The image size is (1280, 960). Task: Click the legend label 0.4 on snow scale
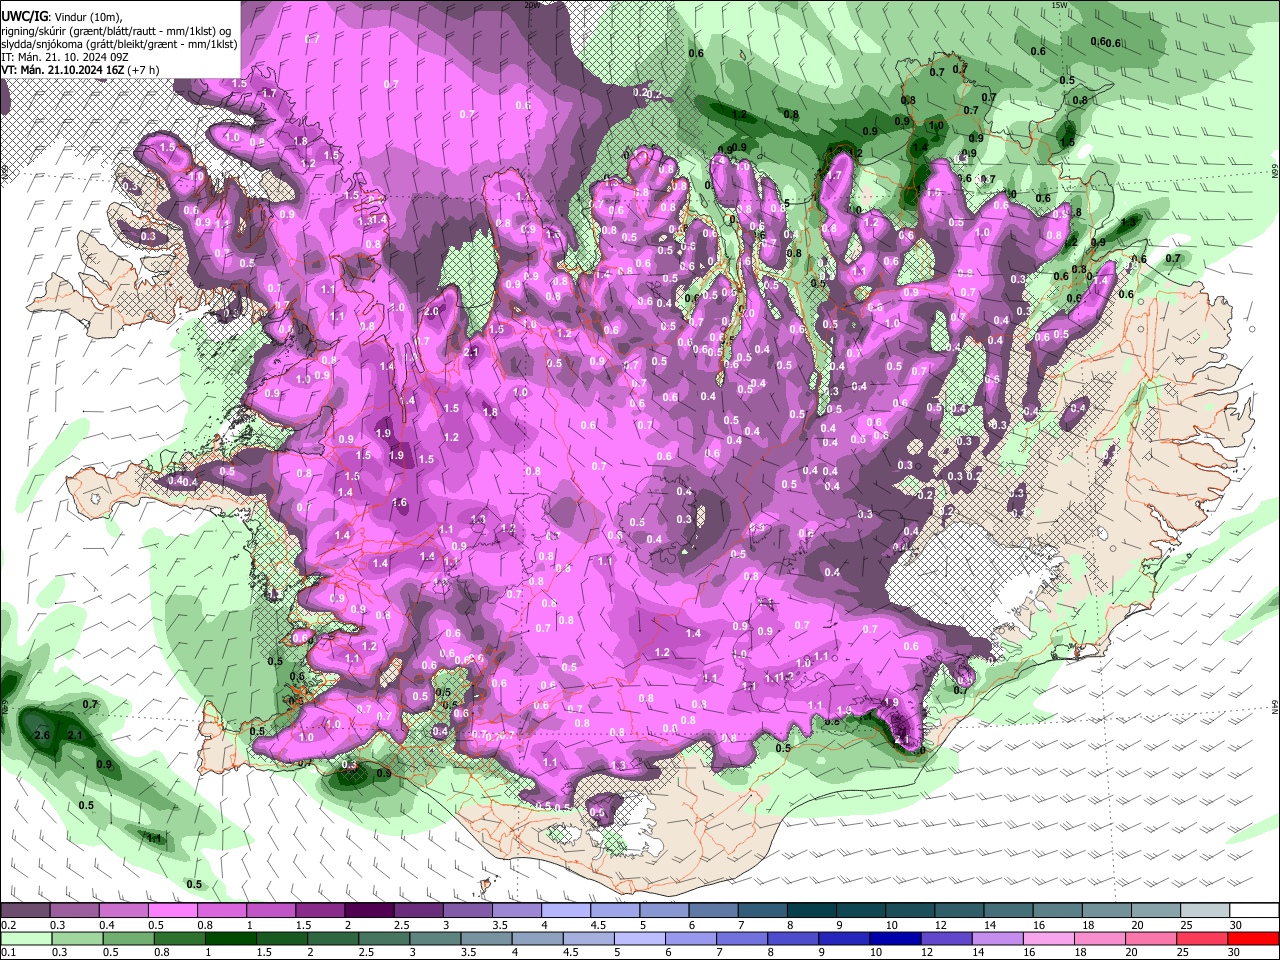click(106, 925)
